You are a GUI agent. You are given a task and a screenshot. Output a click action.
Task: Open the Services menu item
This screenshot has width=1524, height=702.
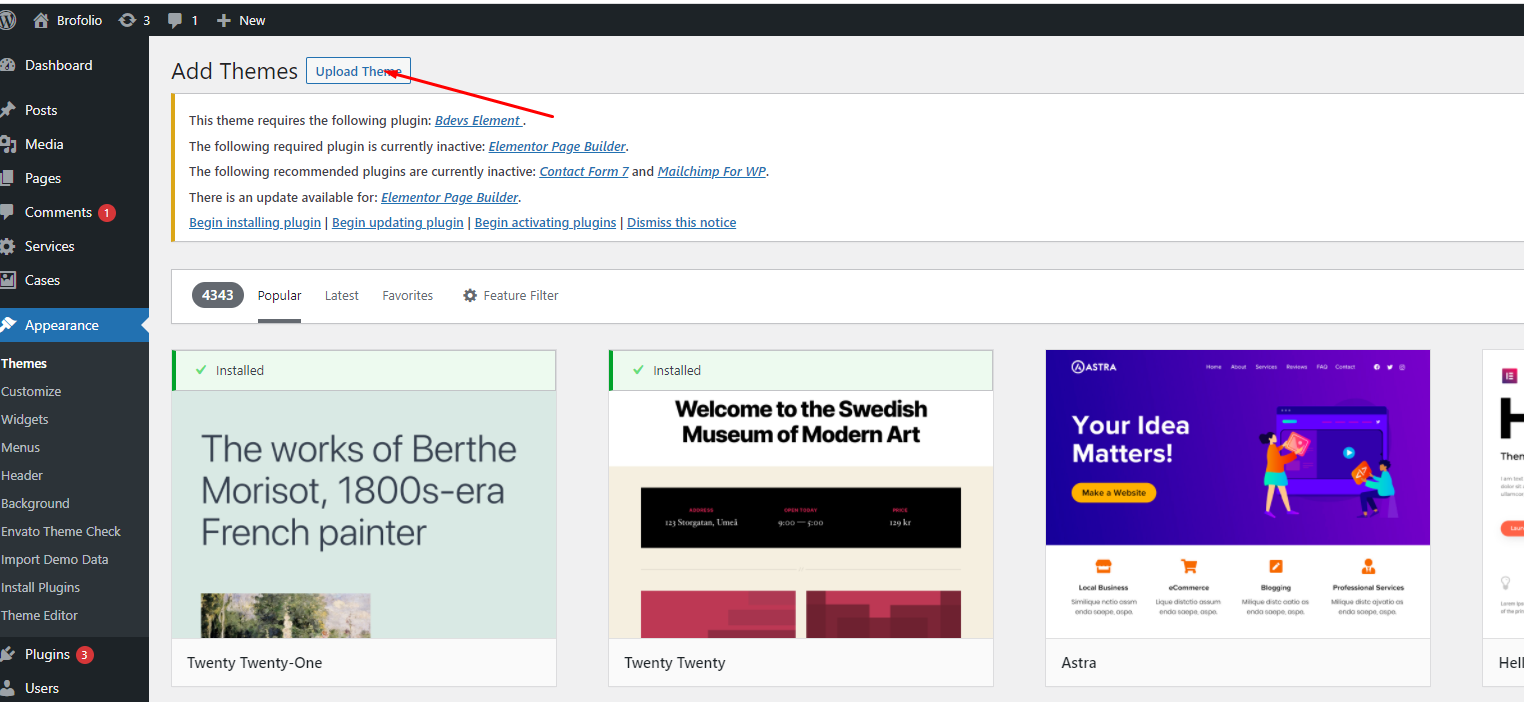click(x=50, y=246)
